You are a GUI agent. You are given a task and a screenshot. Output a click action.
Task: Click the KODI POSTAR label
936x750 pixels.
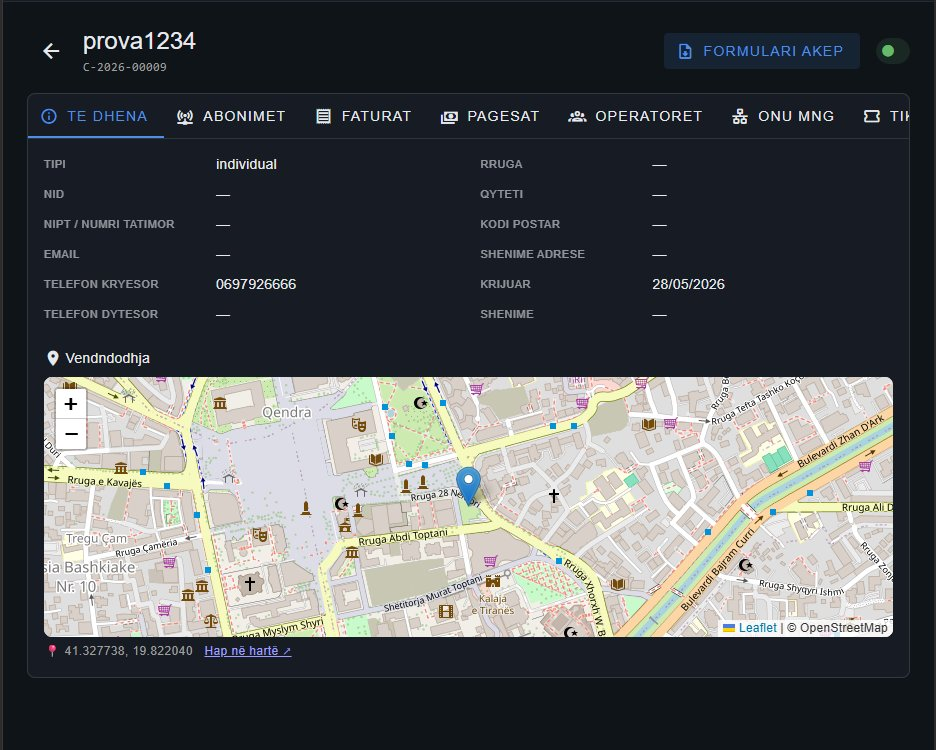(520, 225)
